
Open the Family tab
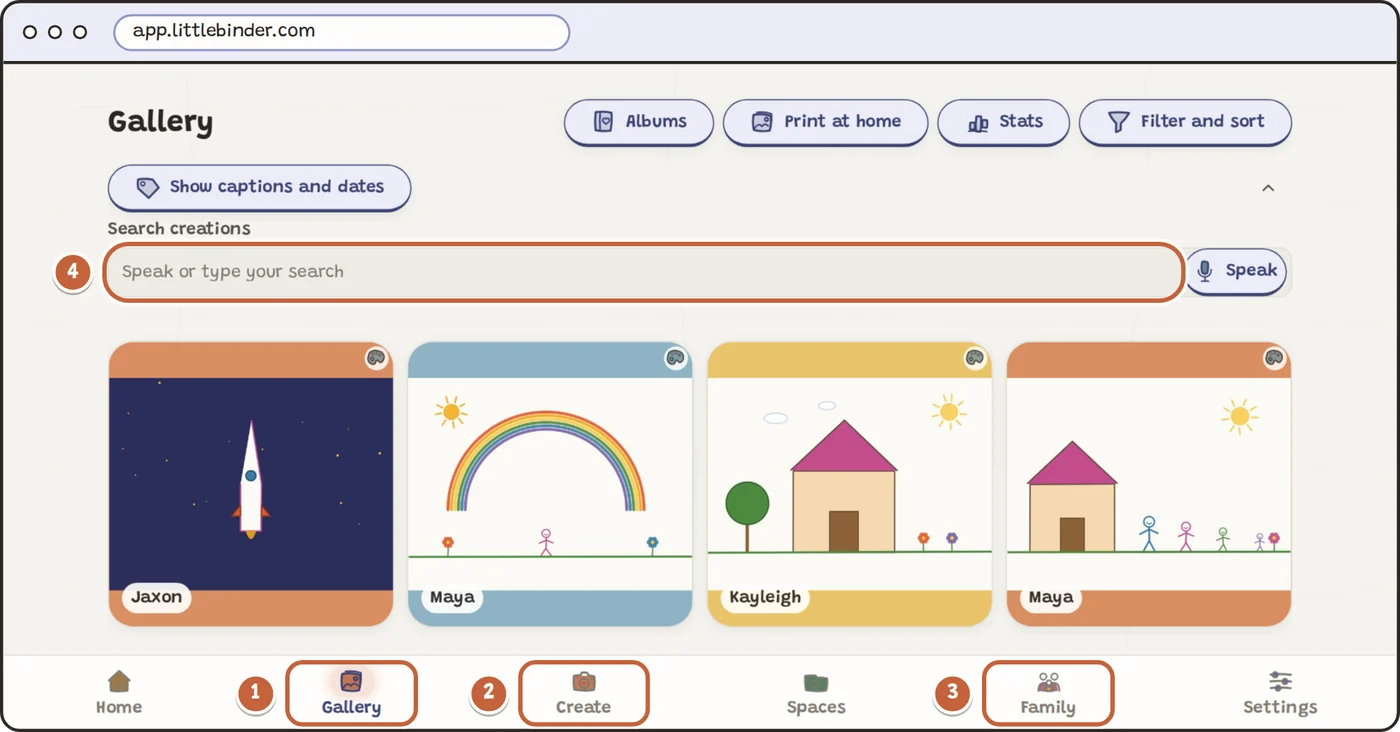coord(1048,693)
